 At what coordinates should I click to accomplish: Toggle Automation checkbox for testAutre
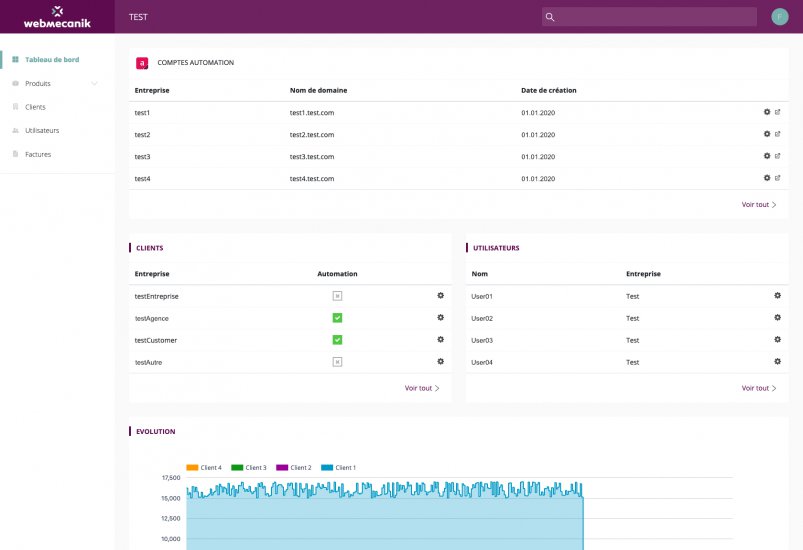pyautogui.click(x=337, y=362)
